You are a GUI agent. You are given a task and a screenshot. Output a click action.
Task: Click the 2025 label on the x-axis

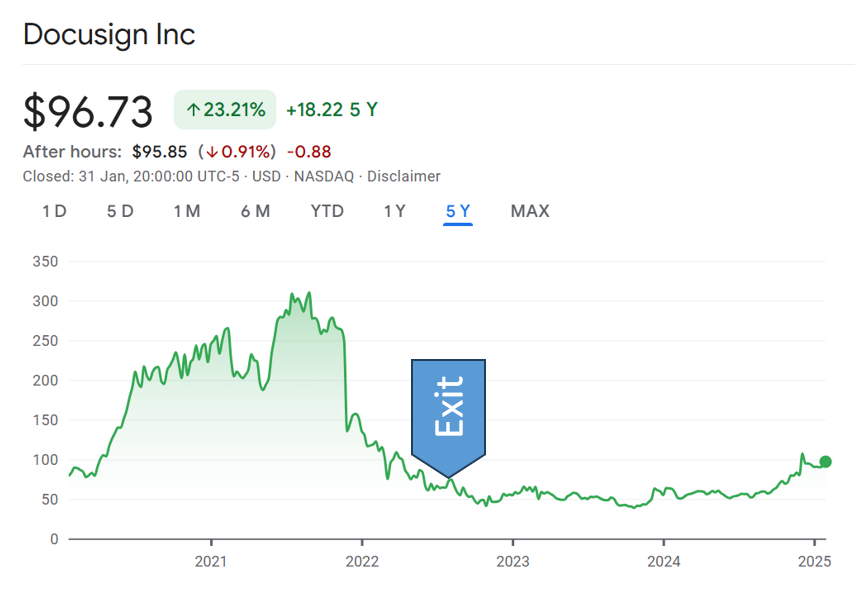815,561
